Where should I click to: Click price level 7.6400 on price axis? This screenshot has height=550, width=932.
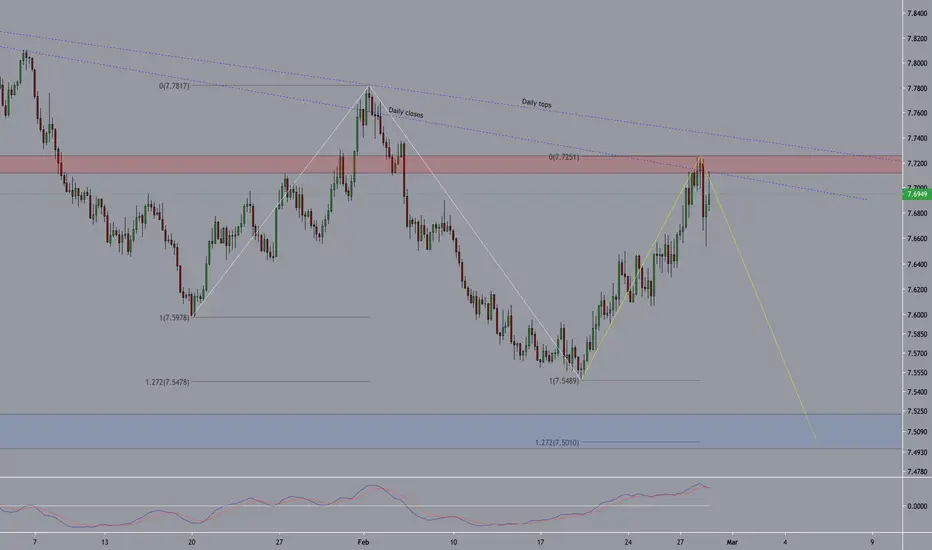coord(917,265)
